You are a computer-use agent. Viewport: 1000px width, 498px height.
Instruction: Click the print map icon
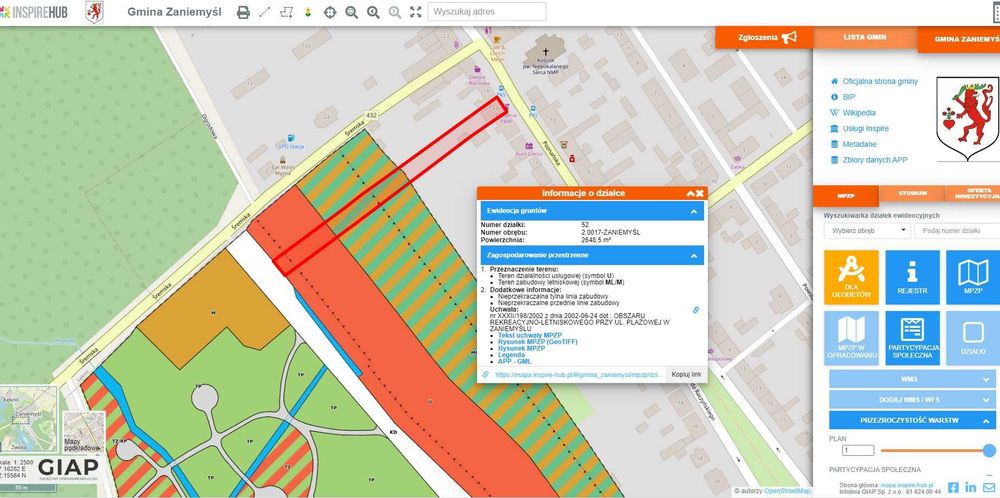[x=243, y=12]
